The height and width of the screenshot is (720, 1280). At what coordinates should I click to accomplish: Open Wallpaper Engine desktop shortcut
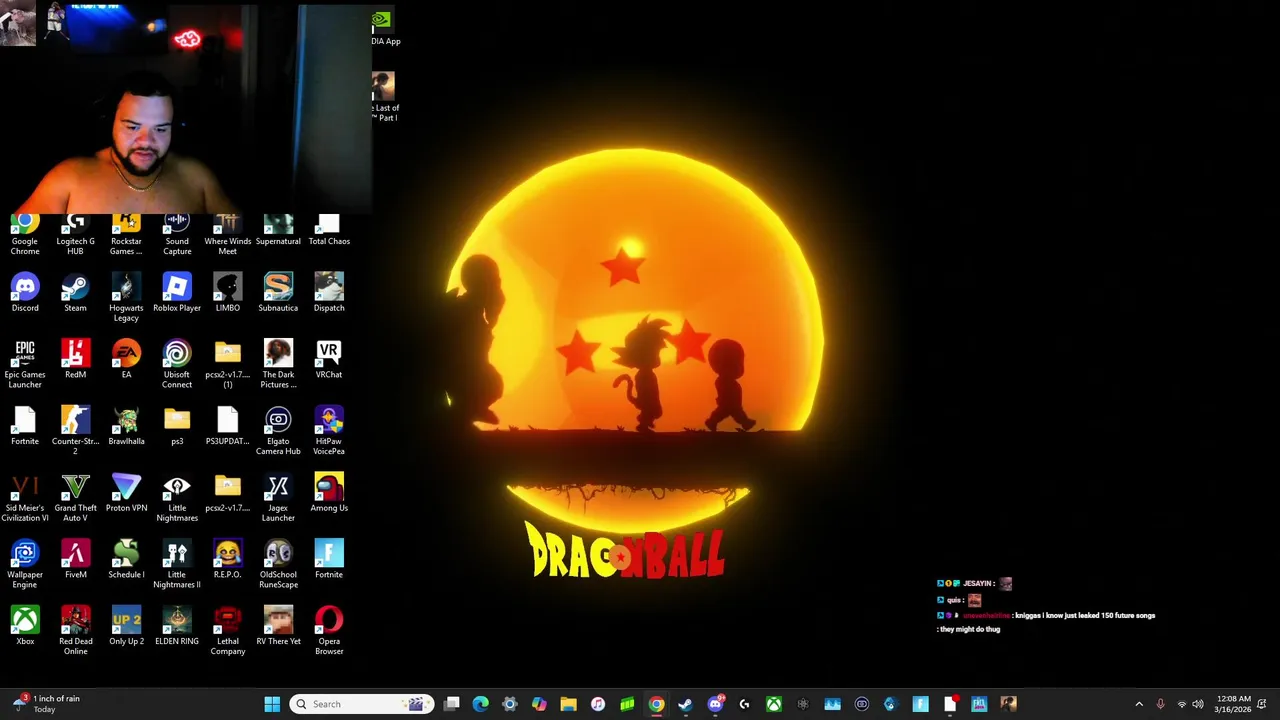25,564
